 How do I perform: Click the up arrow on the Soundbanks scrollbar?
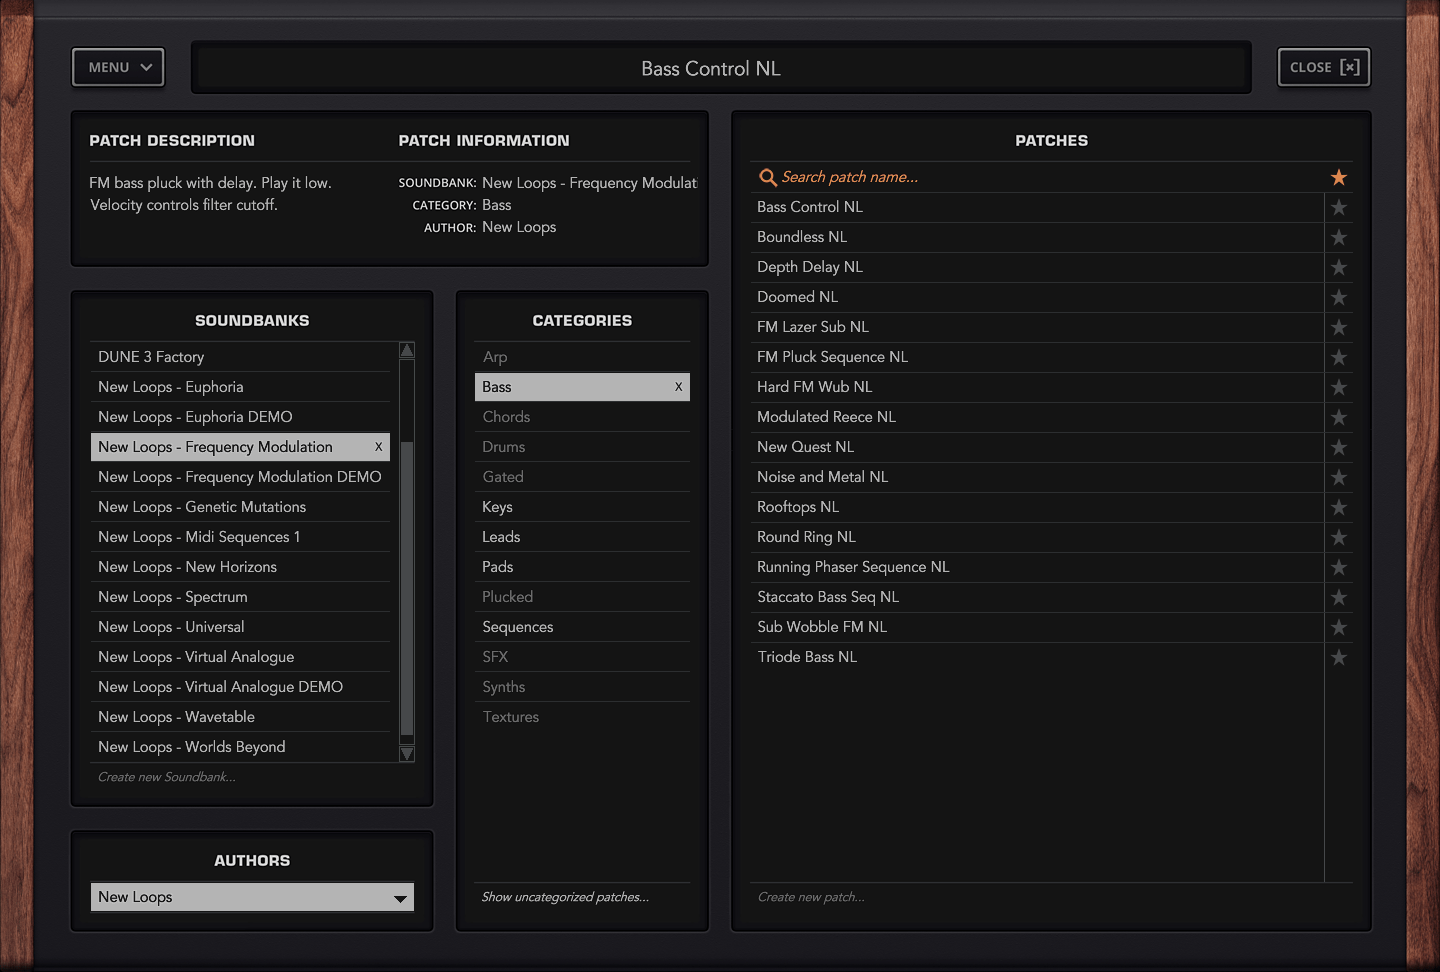(406, 349)
